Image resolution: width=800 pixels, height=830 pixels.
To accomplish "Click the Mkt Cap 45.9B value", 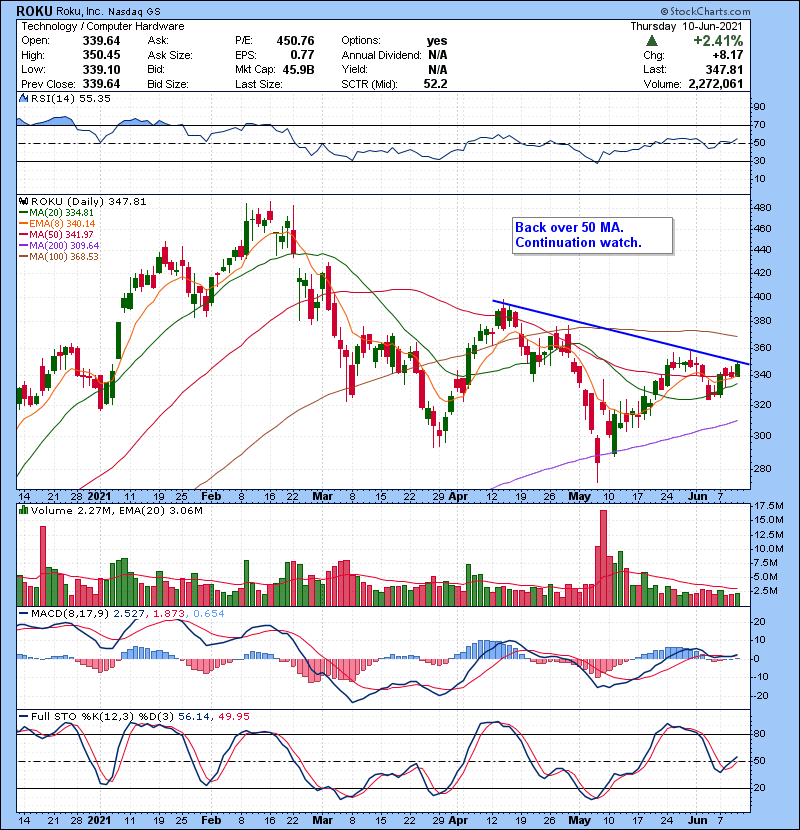I will (x=299, y=70).
